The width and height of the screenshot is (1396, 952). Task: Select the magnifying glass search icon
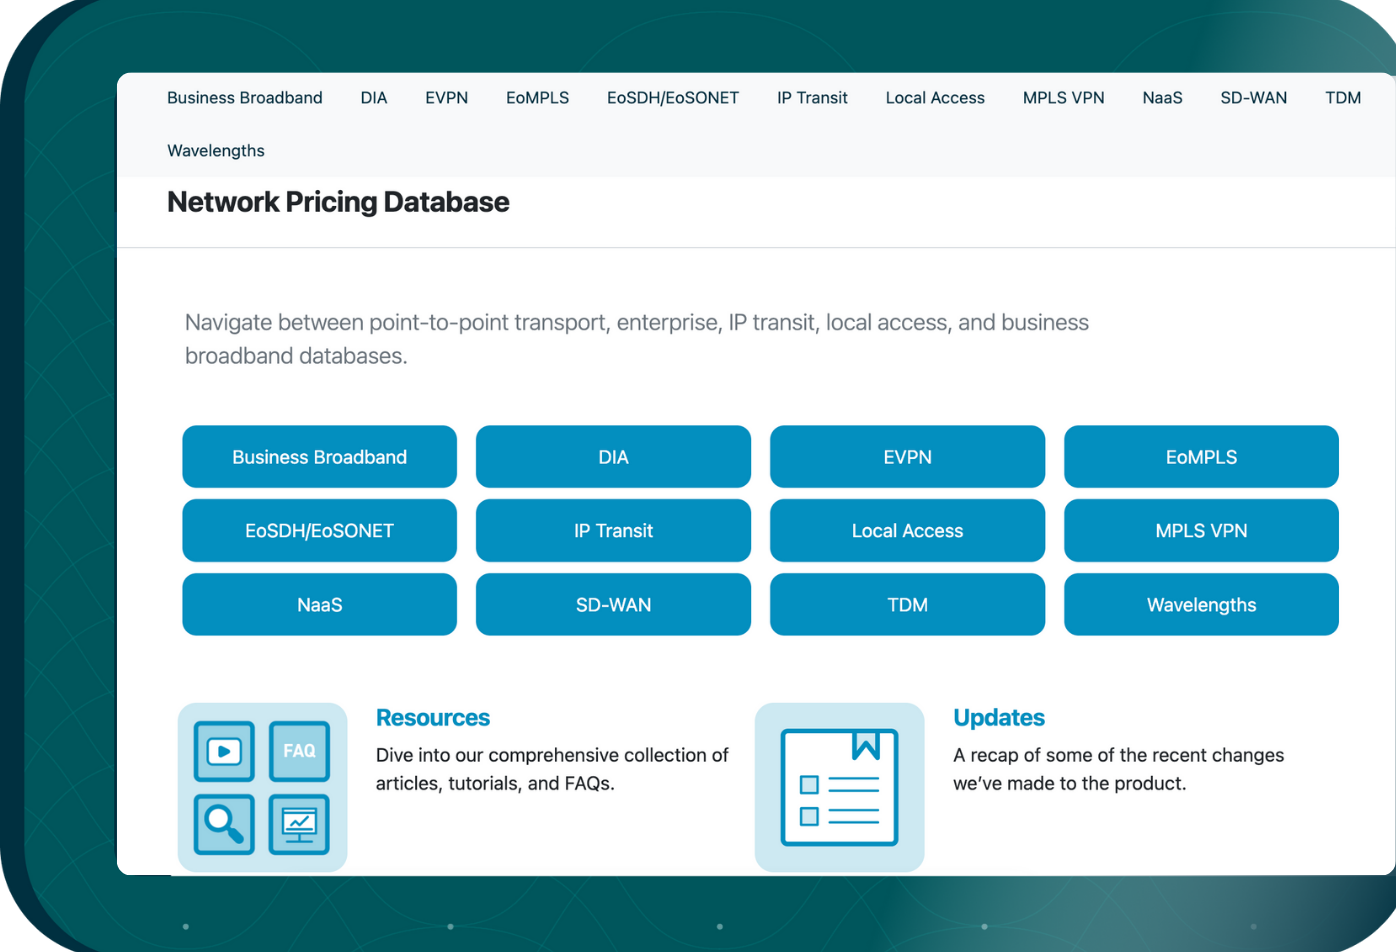click(x=223, y=825)
